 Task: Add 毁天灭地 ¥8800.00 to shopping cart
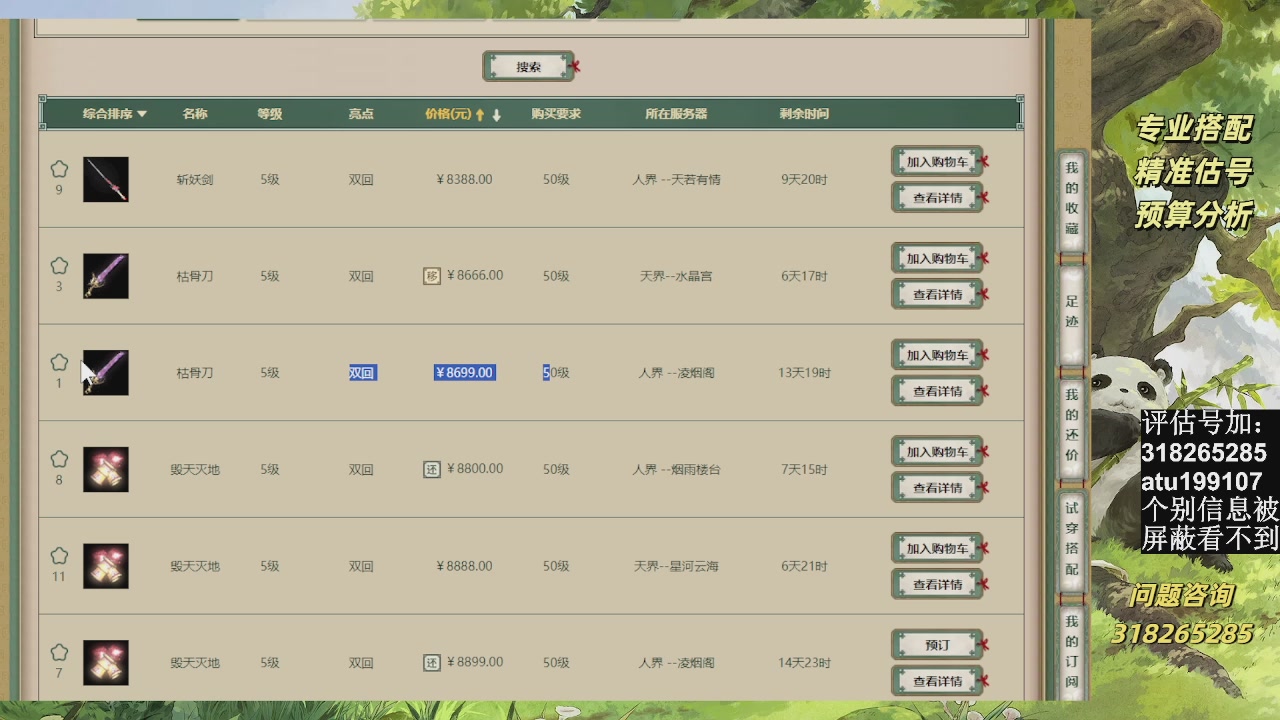coord(937,452)
